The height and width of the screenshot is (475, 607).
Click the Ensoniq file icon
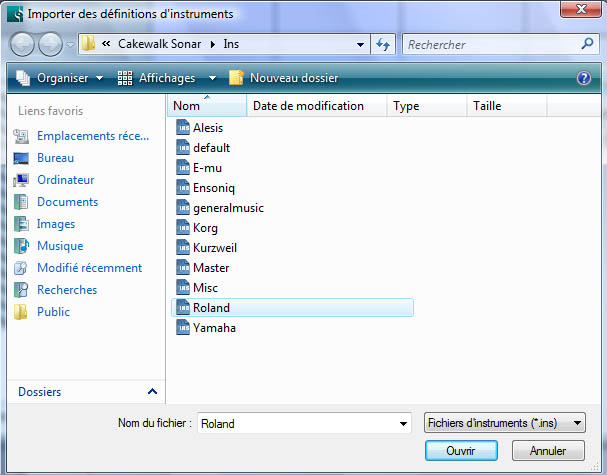point(183,188)
